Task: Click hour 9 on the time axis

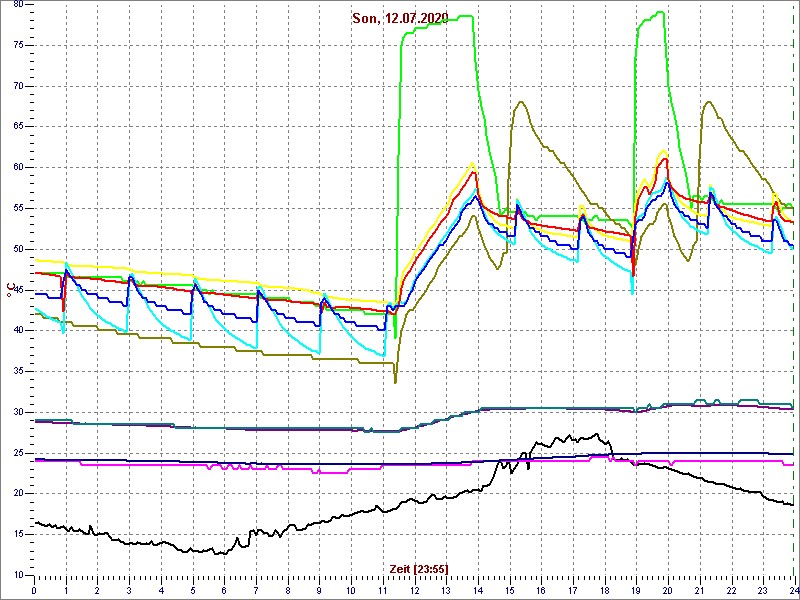Action: click(319, 590)
